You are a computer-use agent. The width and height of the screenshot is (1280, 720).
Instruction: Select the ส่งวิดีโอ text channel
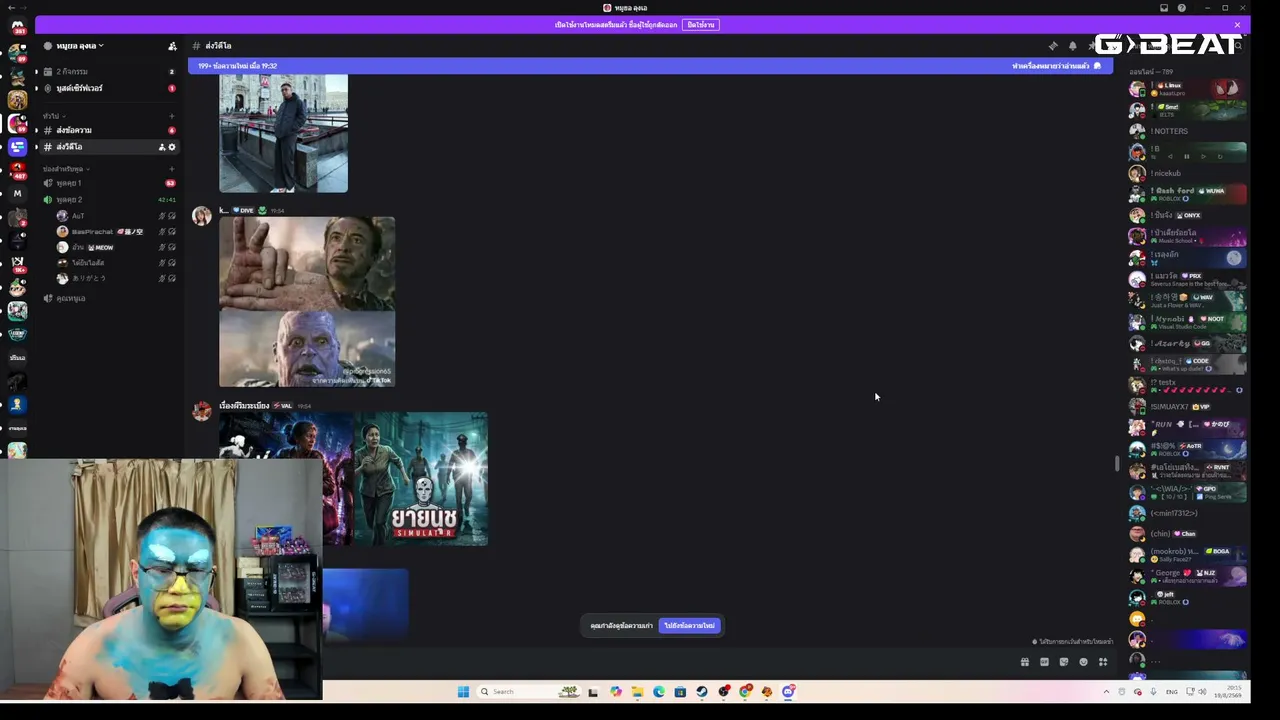(109, 147)
